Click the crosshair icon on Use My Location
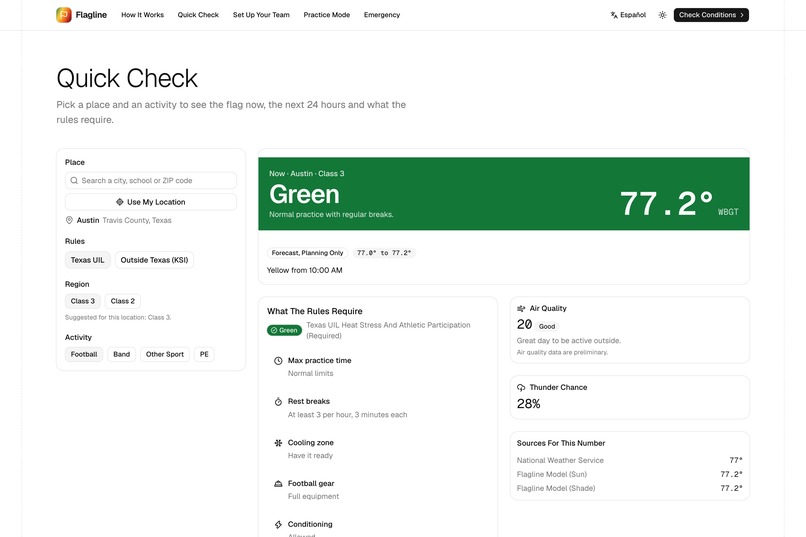The height and width of the screenshot is (537, 806). [x=119, y=202]
